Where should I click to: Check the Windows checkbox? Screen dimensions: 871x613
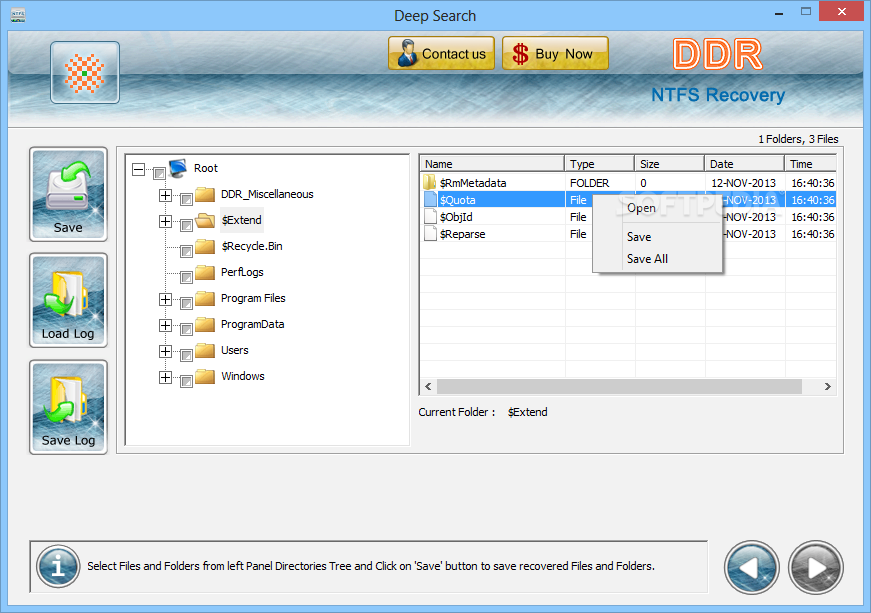[x=187, y=381]
